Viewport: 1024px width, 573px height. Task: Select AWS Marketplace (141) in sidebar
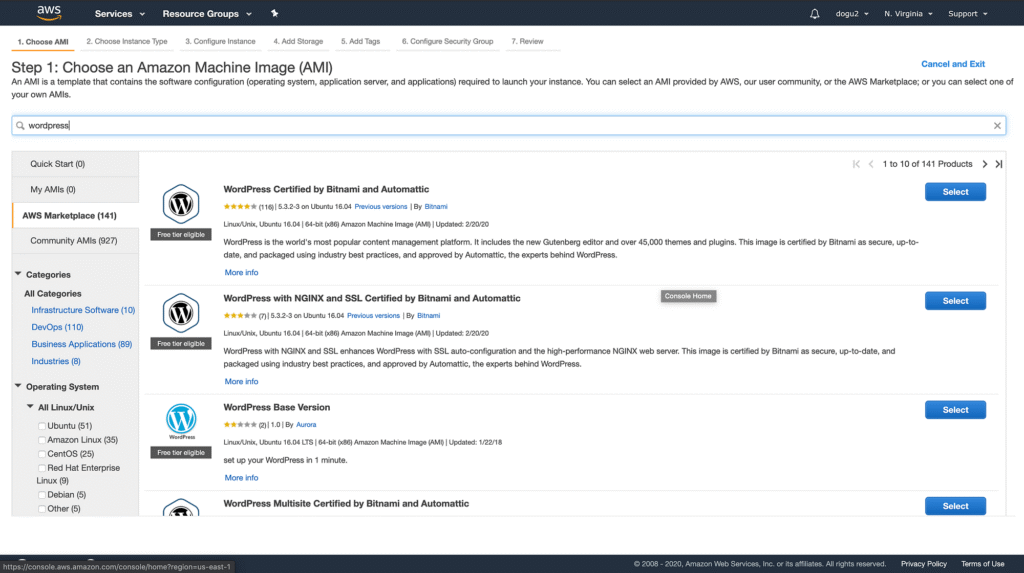(75, 216)
